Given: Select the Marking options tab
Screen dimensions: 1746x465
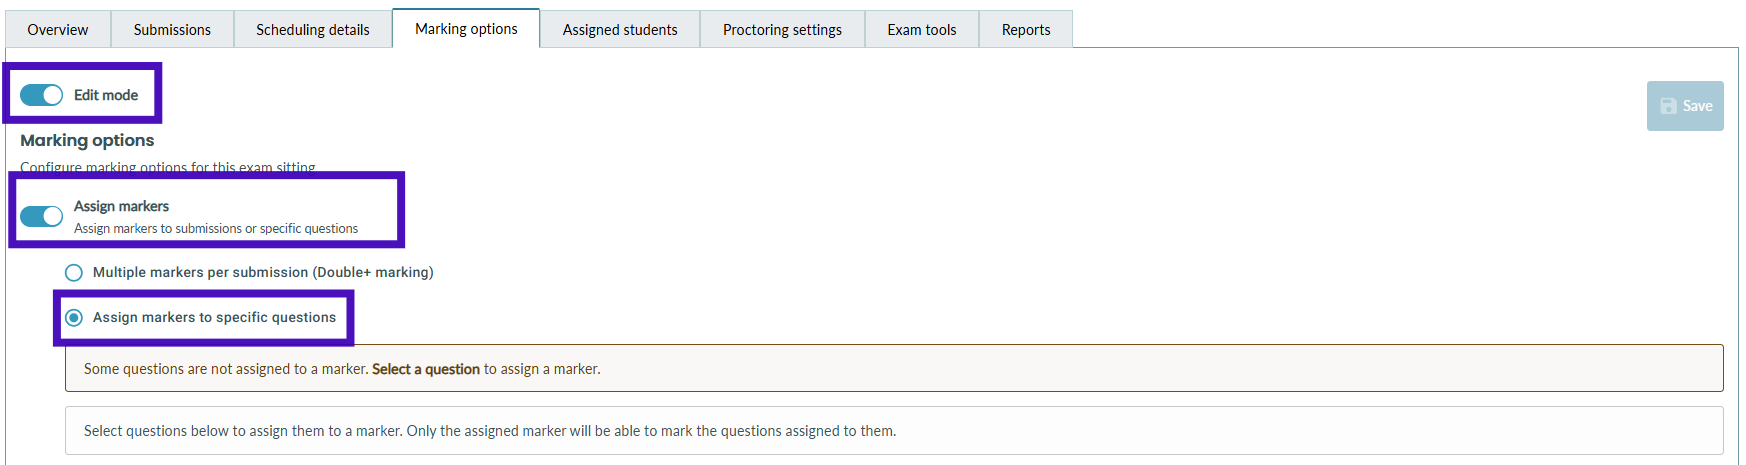Looking at the screenshot, I should click(466, 29).
